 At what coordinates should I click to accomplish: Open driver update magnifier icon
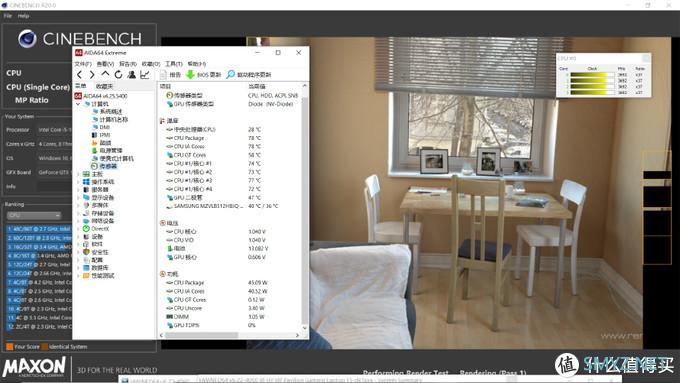231,75
